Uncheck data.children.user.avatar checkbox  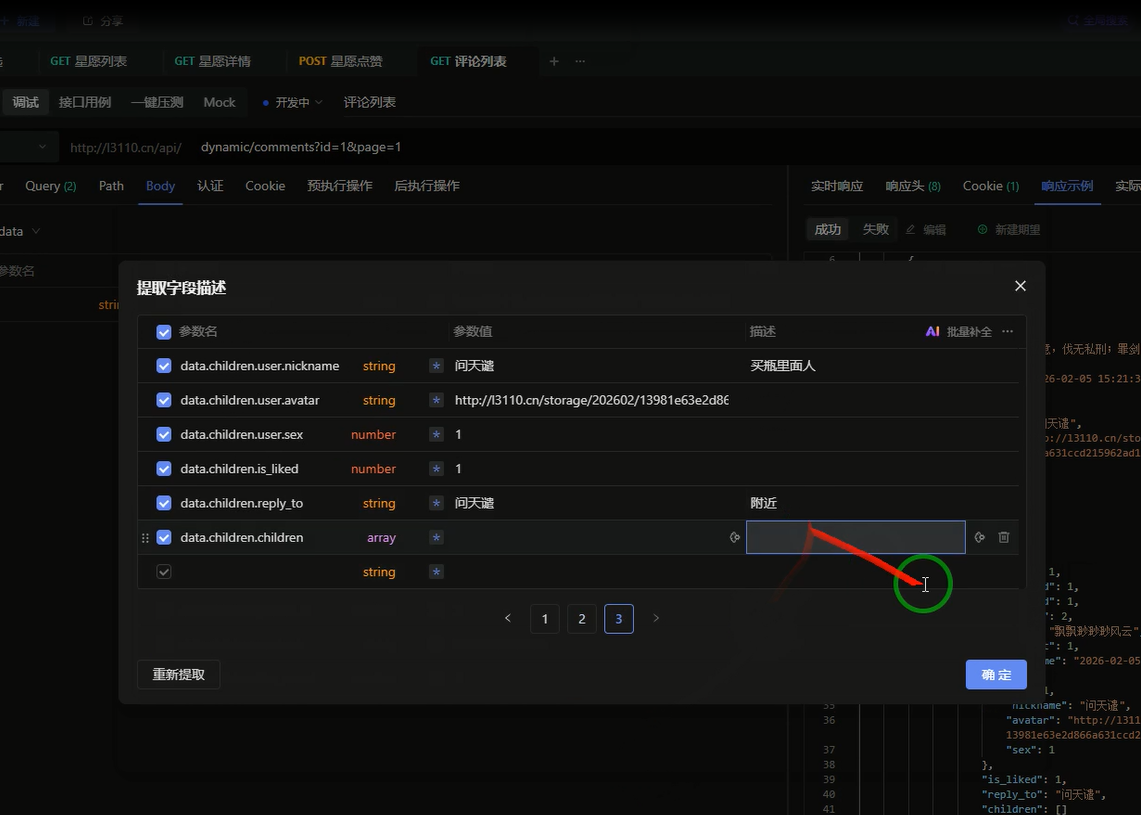[x=164, y=400]
